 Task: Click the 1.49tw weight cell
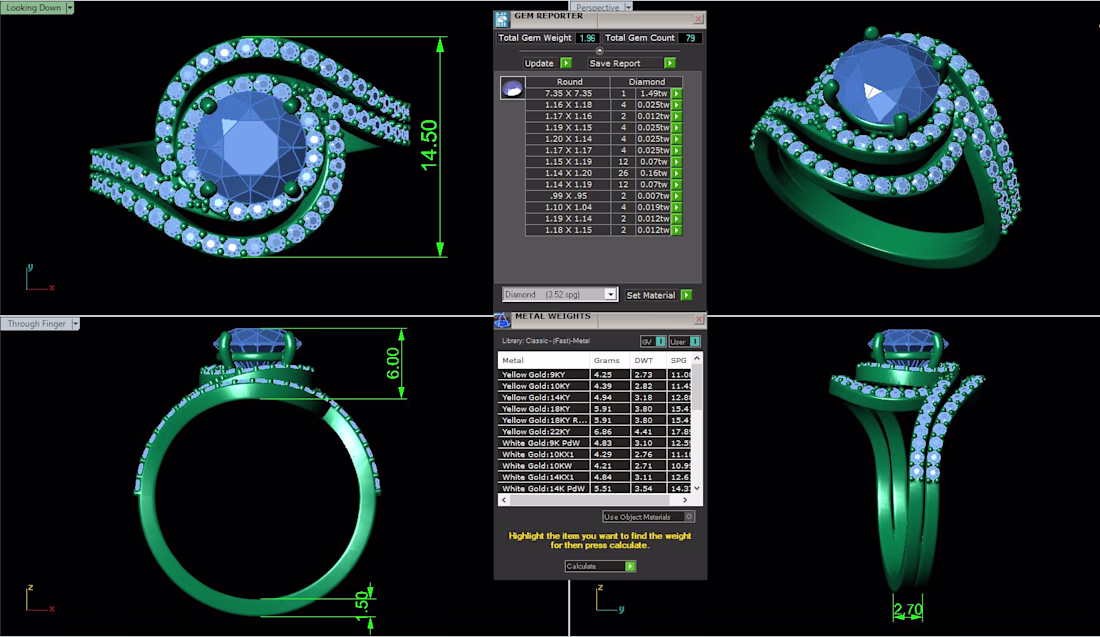click(x=653, y=93)
